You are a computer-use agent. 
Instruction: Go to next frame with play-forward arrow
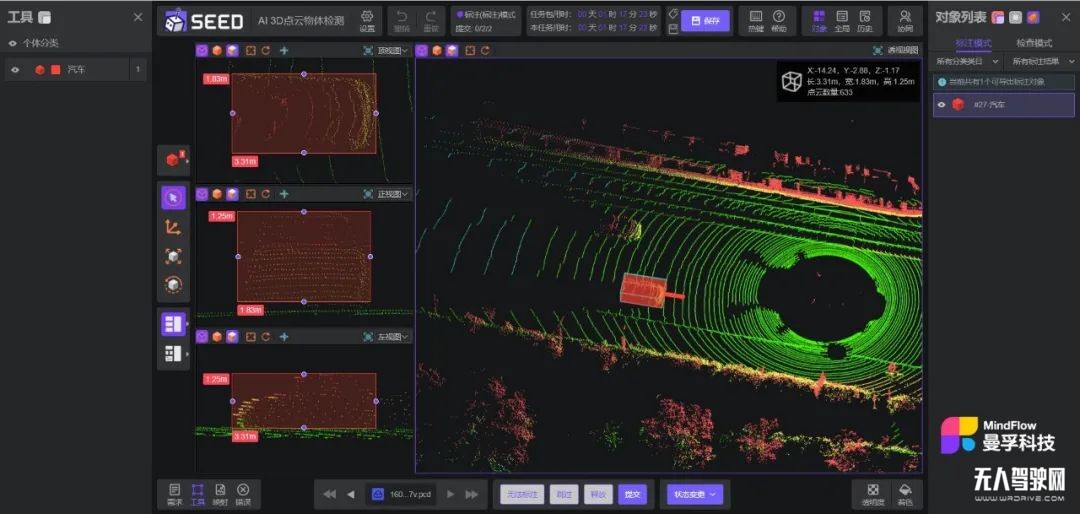click(451, 494)
